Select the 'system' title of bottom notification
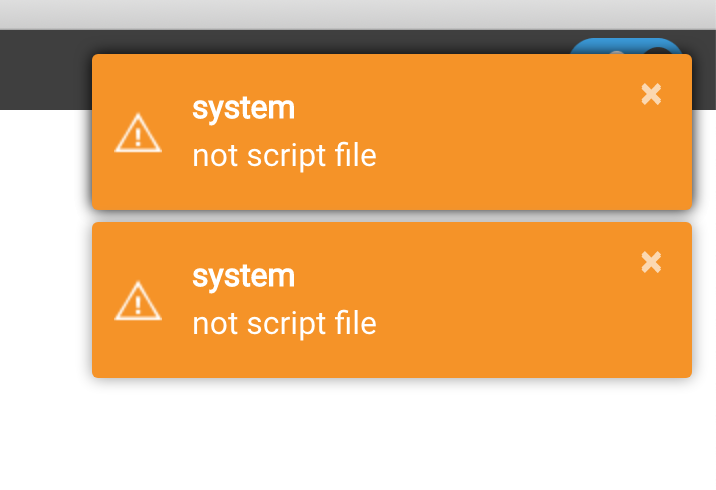The height and width of the screenshot is (490, 716). [243, 276]
